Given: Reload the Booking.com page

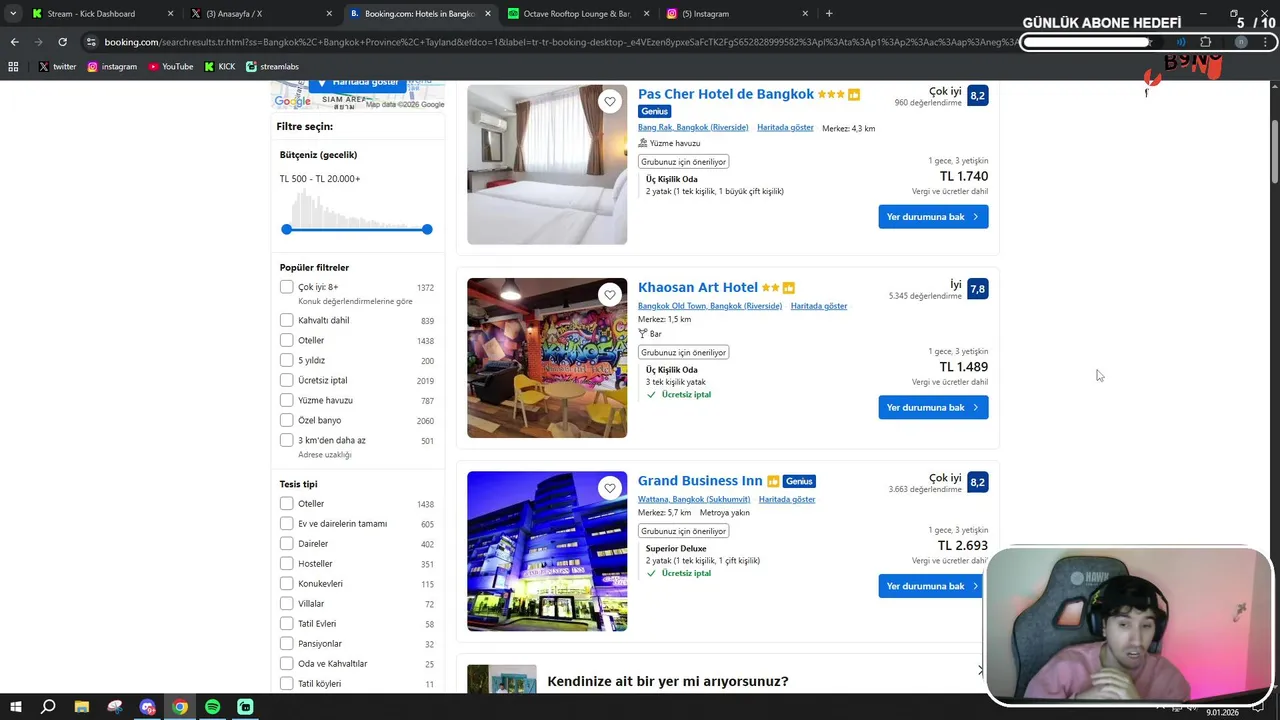Looking at the screenshot, I should point(62,42).
